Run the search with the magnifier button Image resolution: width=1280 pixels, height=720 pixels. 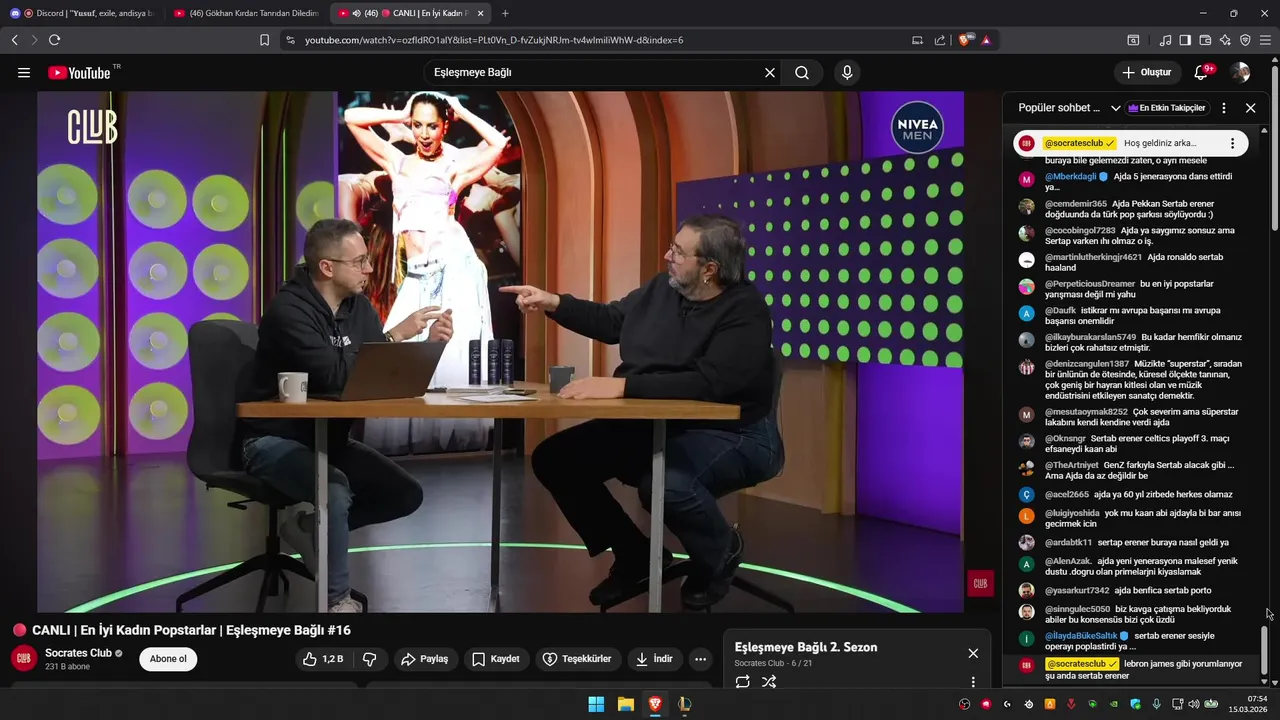(x=802, y=73)
